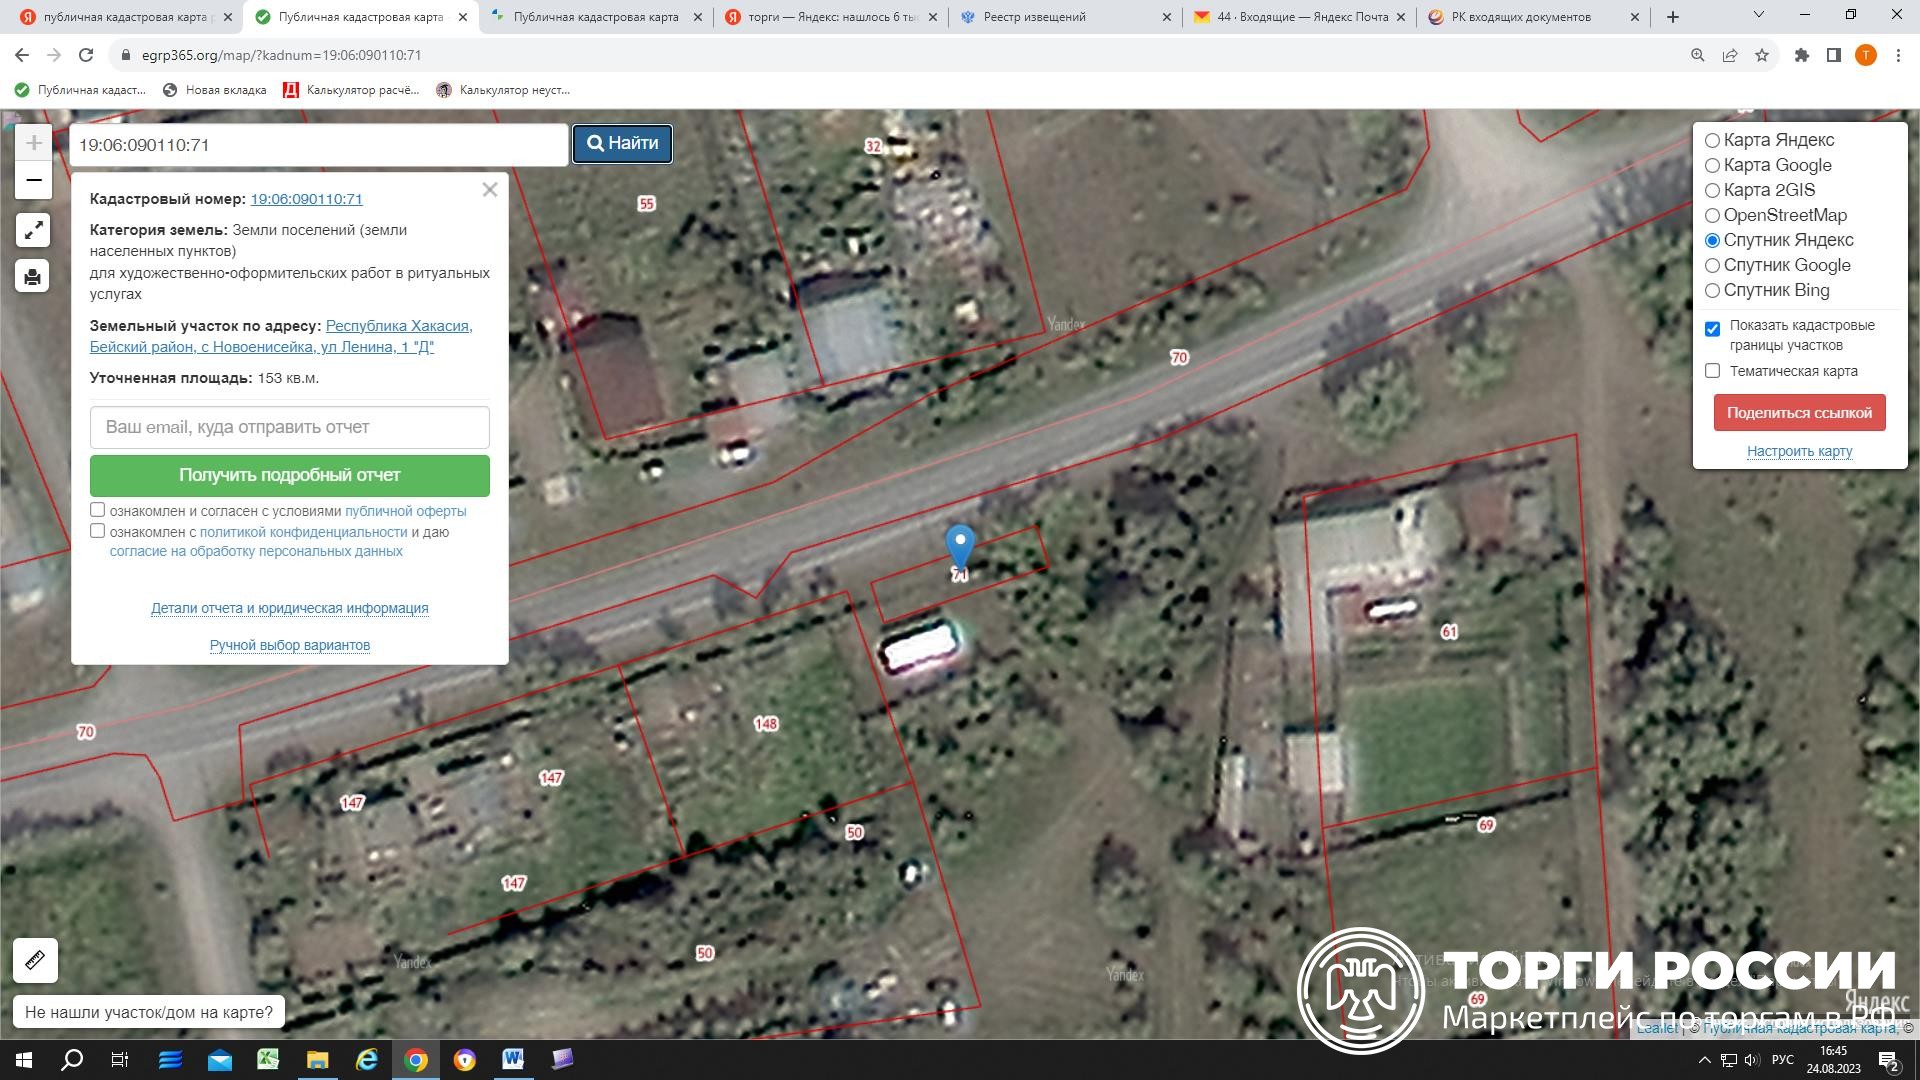
Task: Zoom out the map with minus button
Action: [x=33, y=180]
